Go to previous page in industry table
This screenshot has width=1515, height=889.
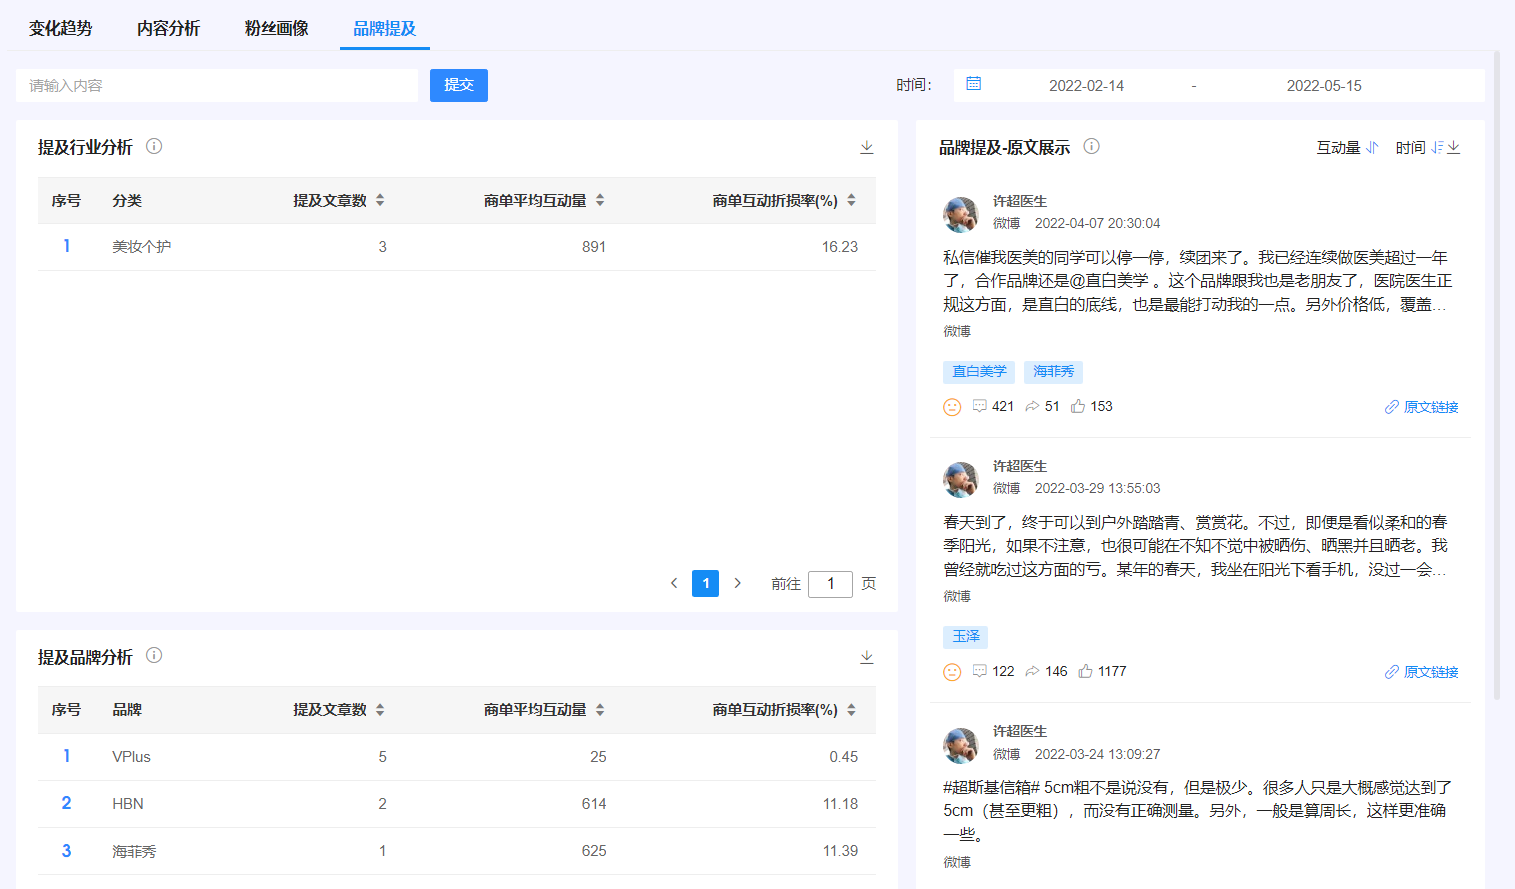674,583
